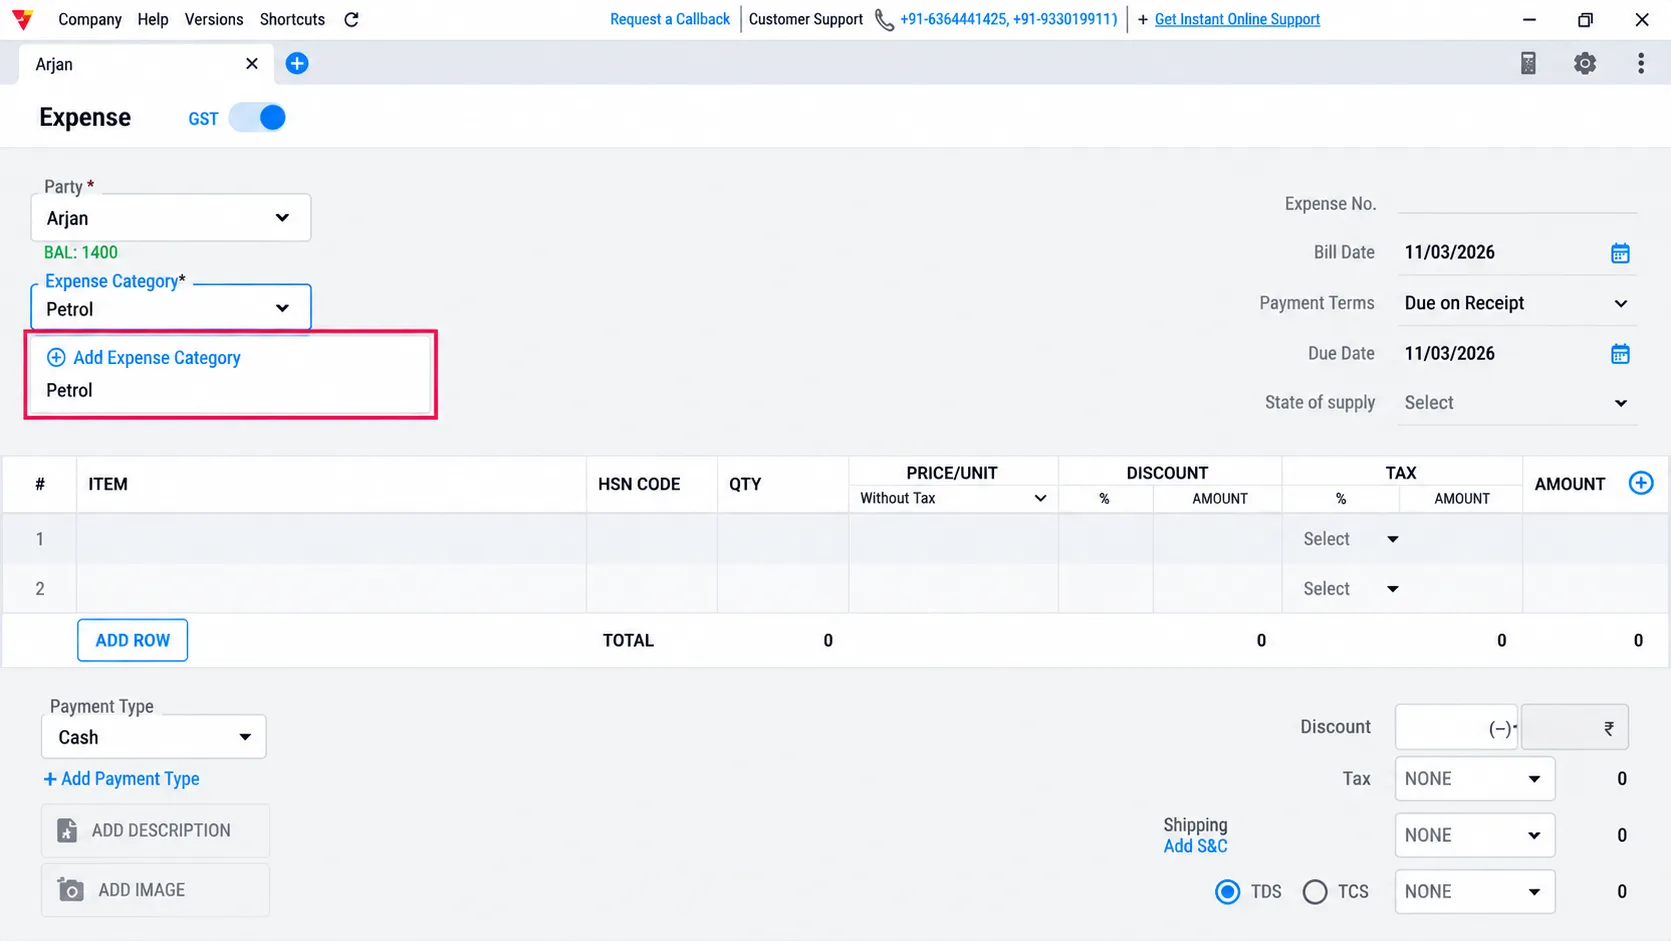Viewport: 1671px width, 941px height.
Task: Click the add column plus icon beside AMOUNT
Action: click(x=1641, y=484)
